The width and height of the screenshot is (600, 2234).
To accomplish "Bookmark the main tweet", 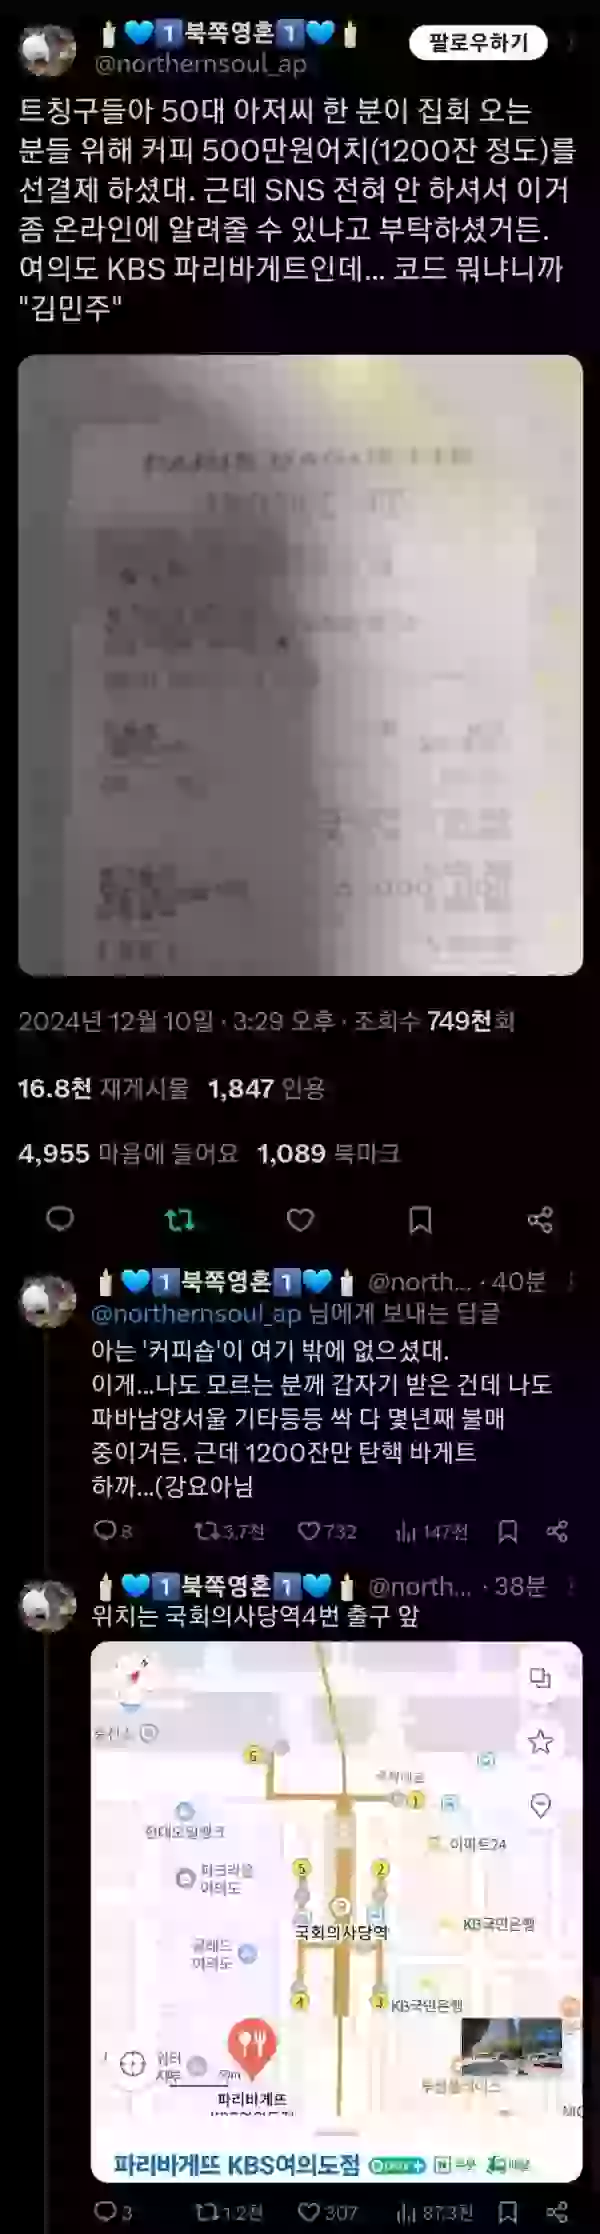I will point(420,1219).
